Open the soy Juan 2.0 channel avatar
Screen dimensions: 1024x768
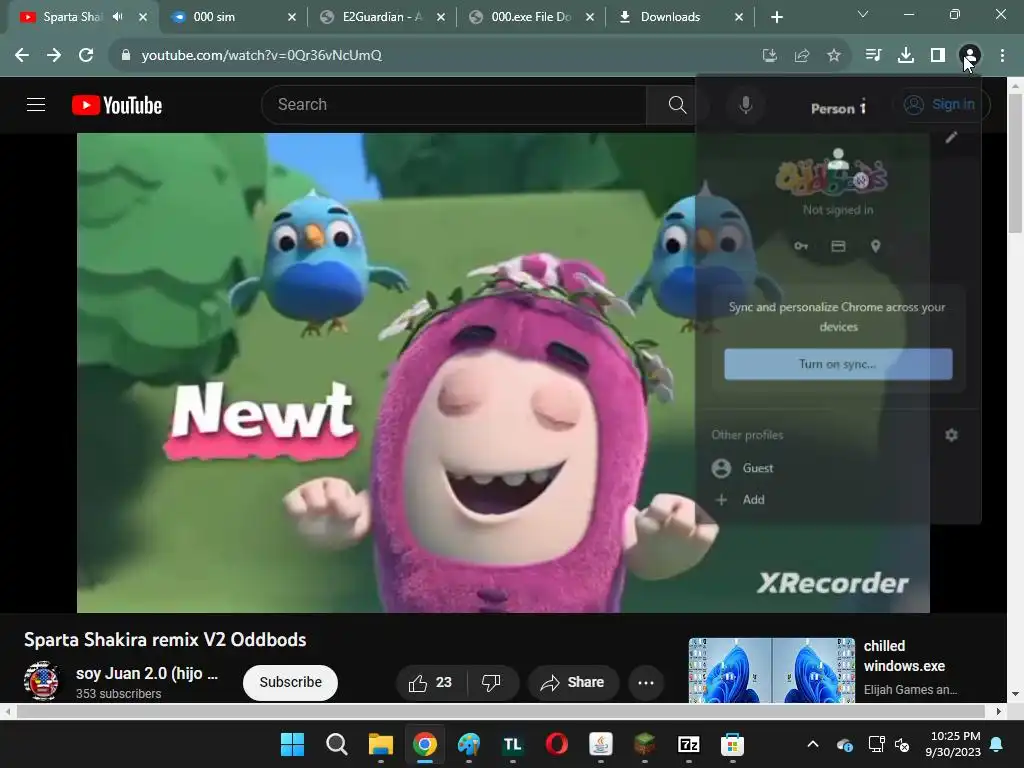coord(41,680)
